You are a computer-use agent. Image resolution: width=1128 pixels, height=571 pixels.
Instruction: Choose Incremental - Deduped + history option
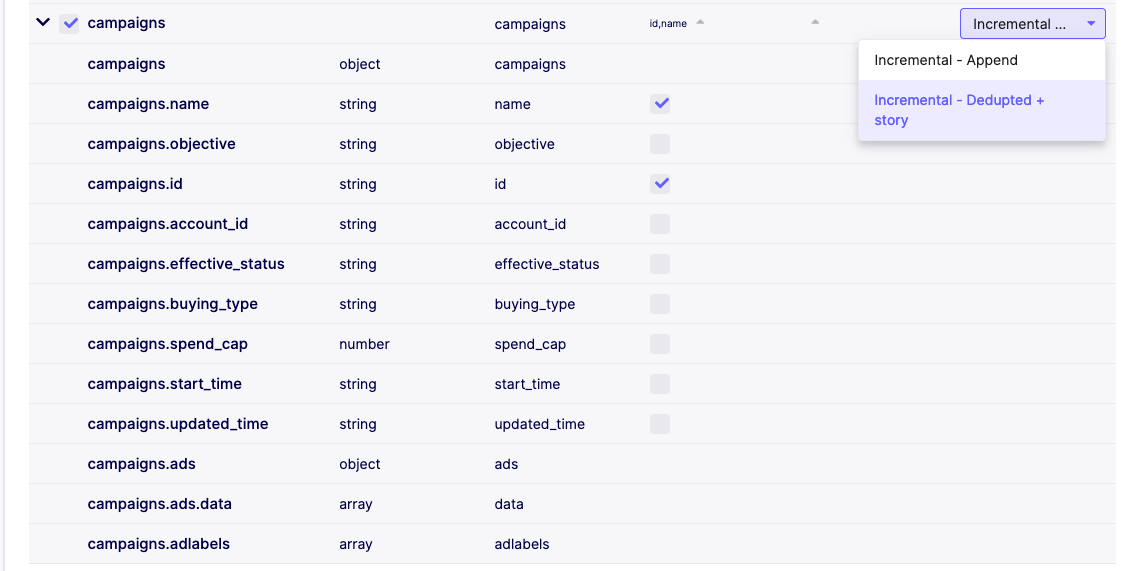(x=958, y=110)
